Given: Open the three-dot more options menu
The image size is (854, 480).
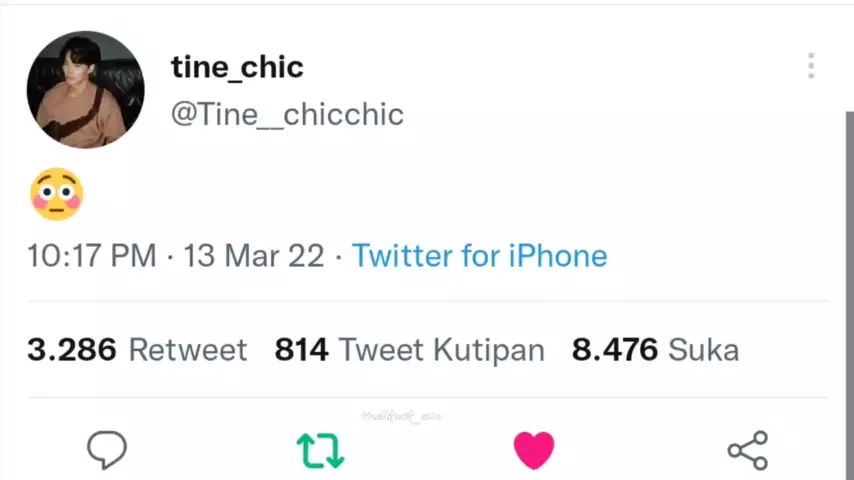Looking at the screenshot, I should pyautogui.click(x=811, y=66).
